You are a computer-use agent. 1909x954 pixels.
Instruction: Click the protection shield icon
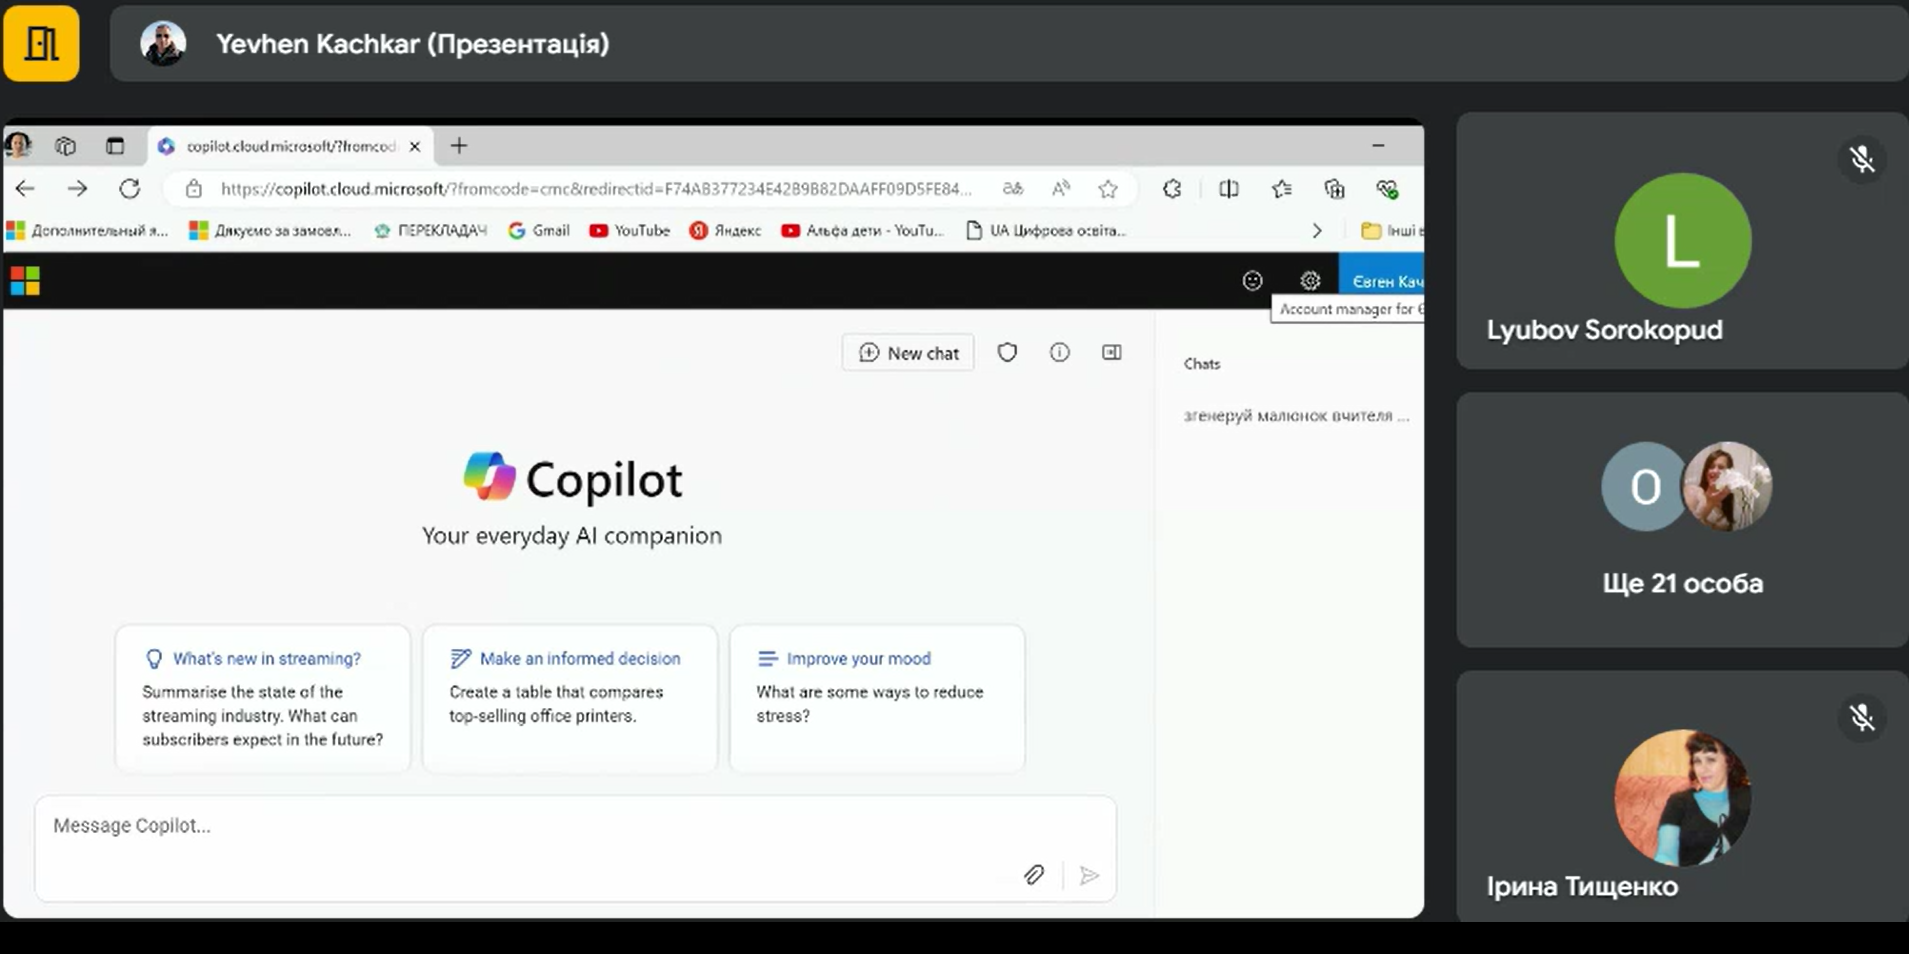click(x=1007, y=352)
